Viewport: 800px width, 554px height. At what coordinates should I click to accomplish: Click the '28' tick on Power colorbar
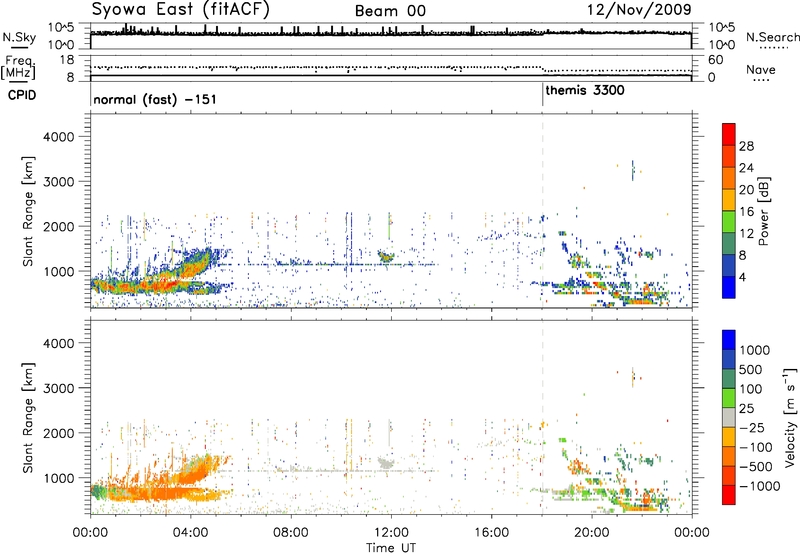point(746,146)
